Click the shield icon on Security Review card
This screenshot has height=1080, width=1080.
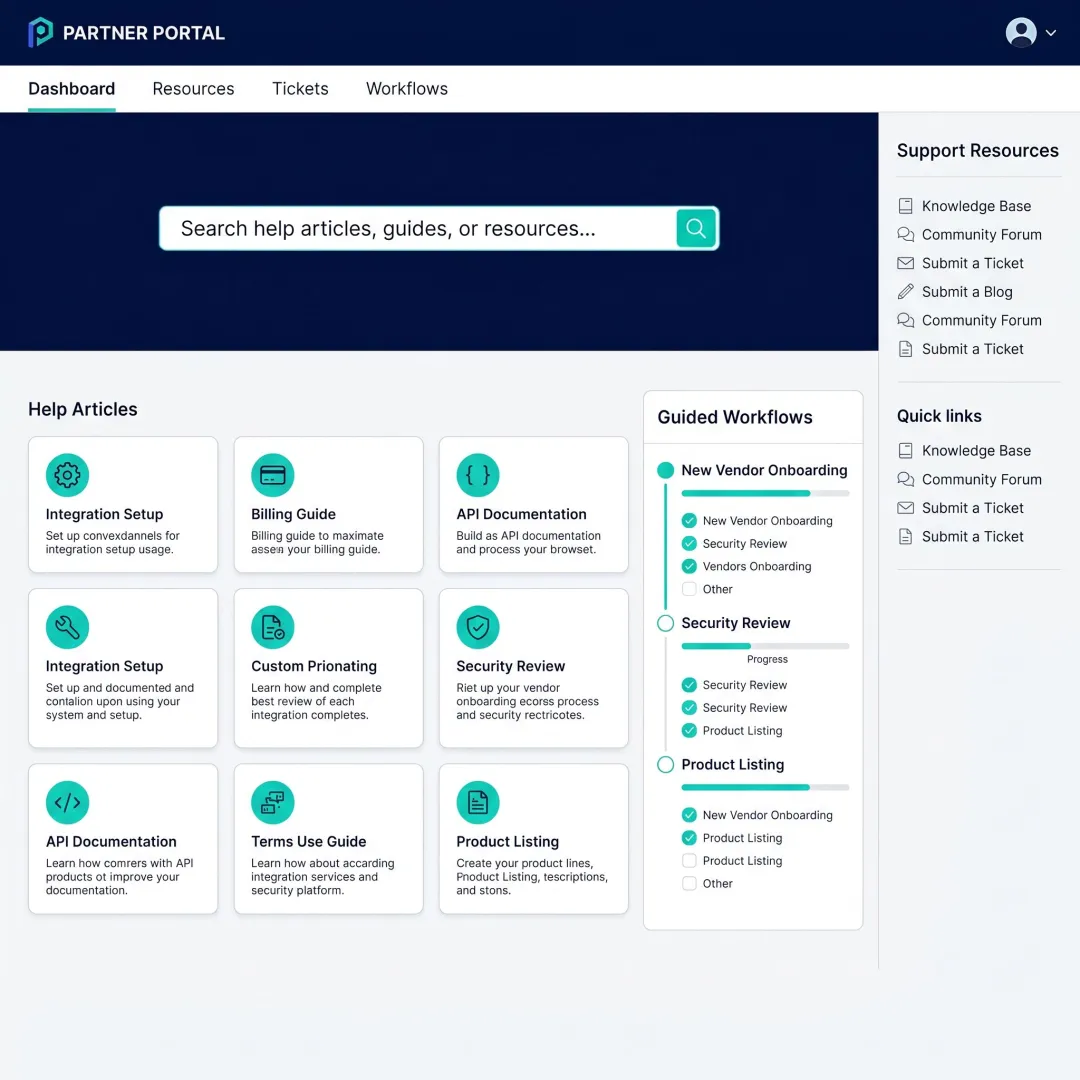pyautogui.click(x=477, y=627)
